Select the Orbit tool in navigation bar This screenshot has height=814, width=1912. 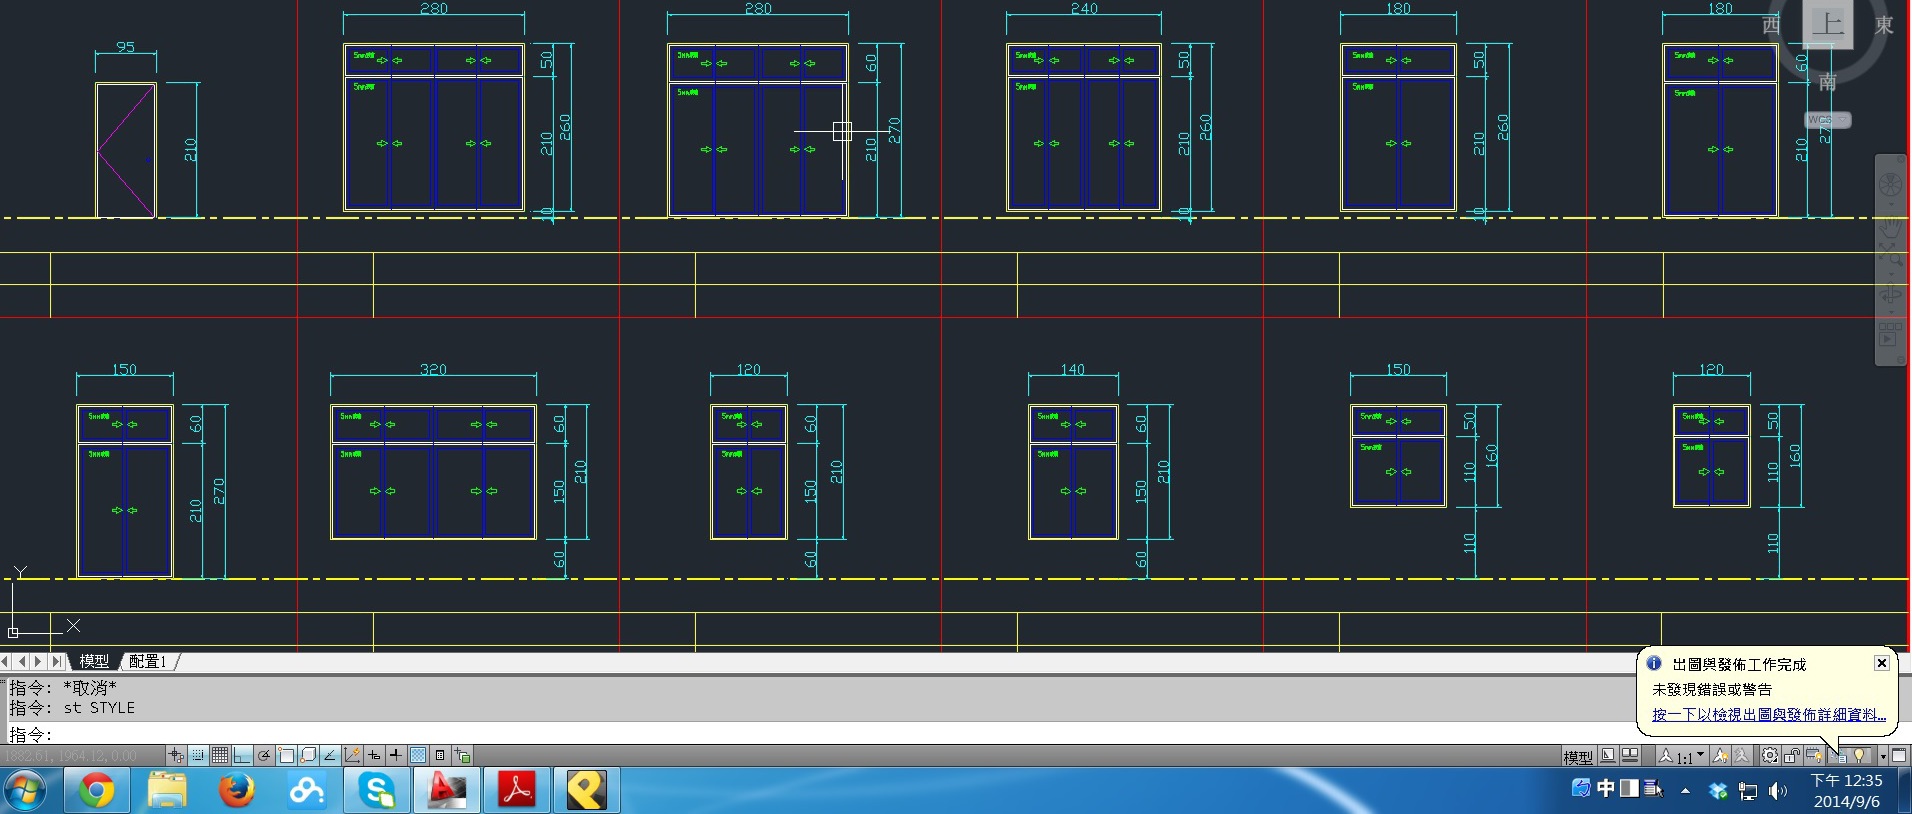(1890, 293)
